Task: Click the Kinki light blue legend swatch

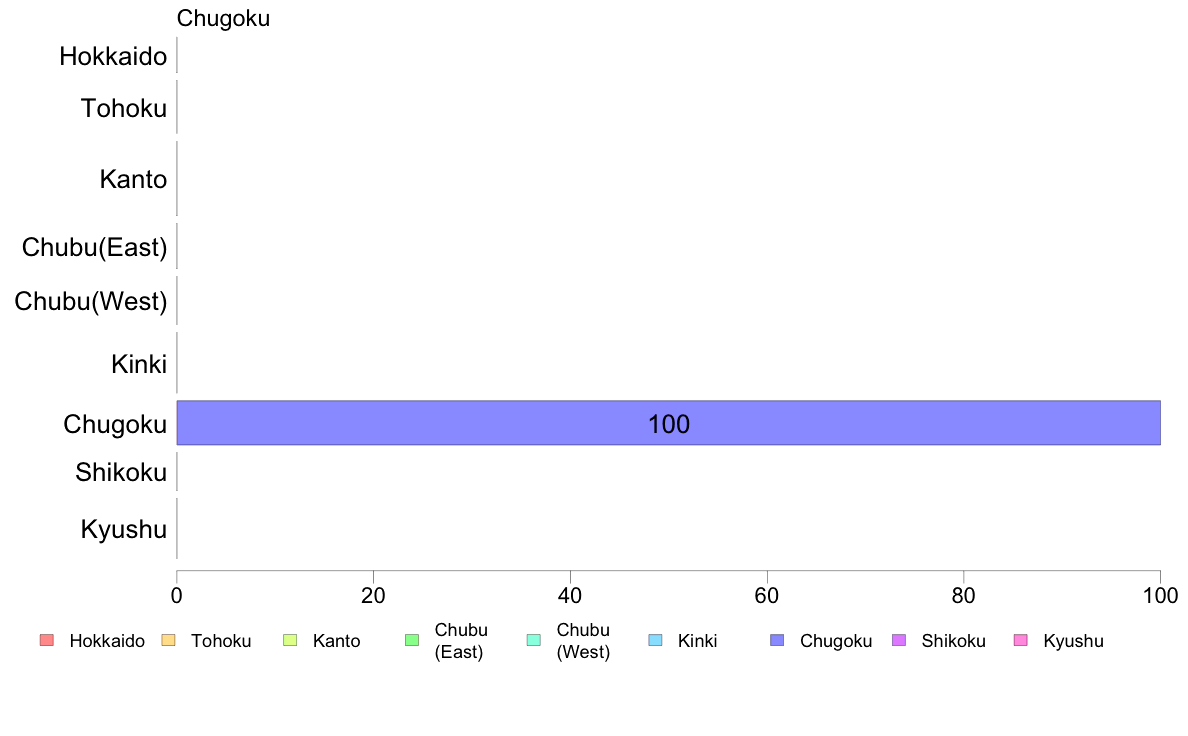Action: (x=655, y=640)
